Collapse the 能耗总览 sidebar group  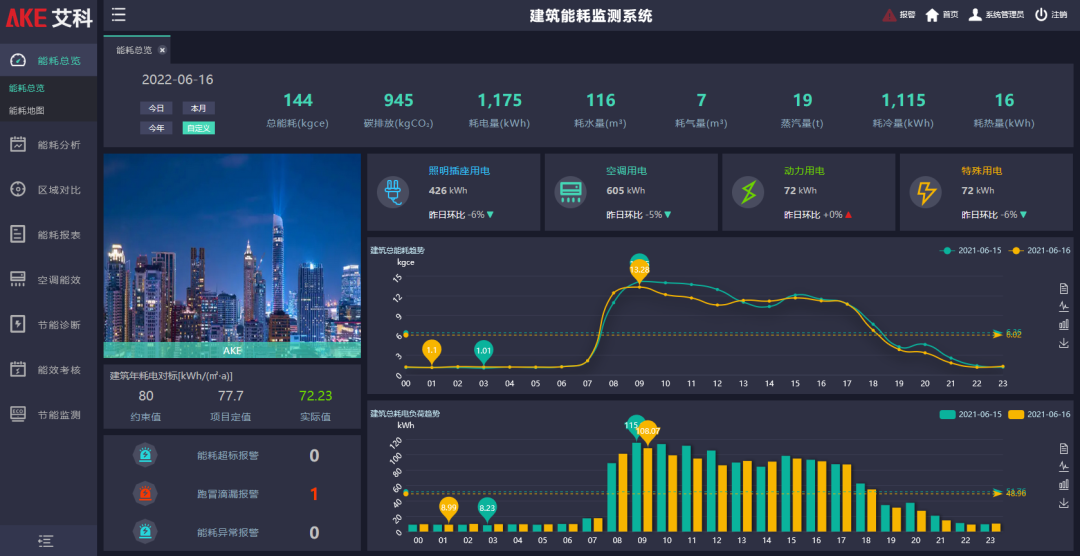48,60
